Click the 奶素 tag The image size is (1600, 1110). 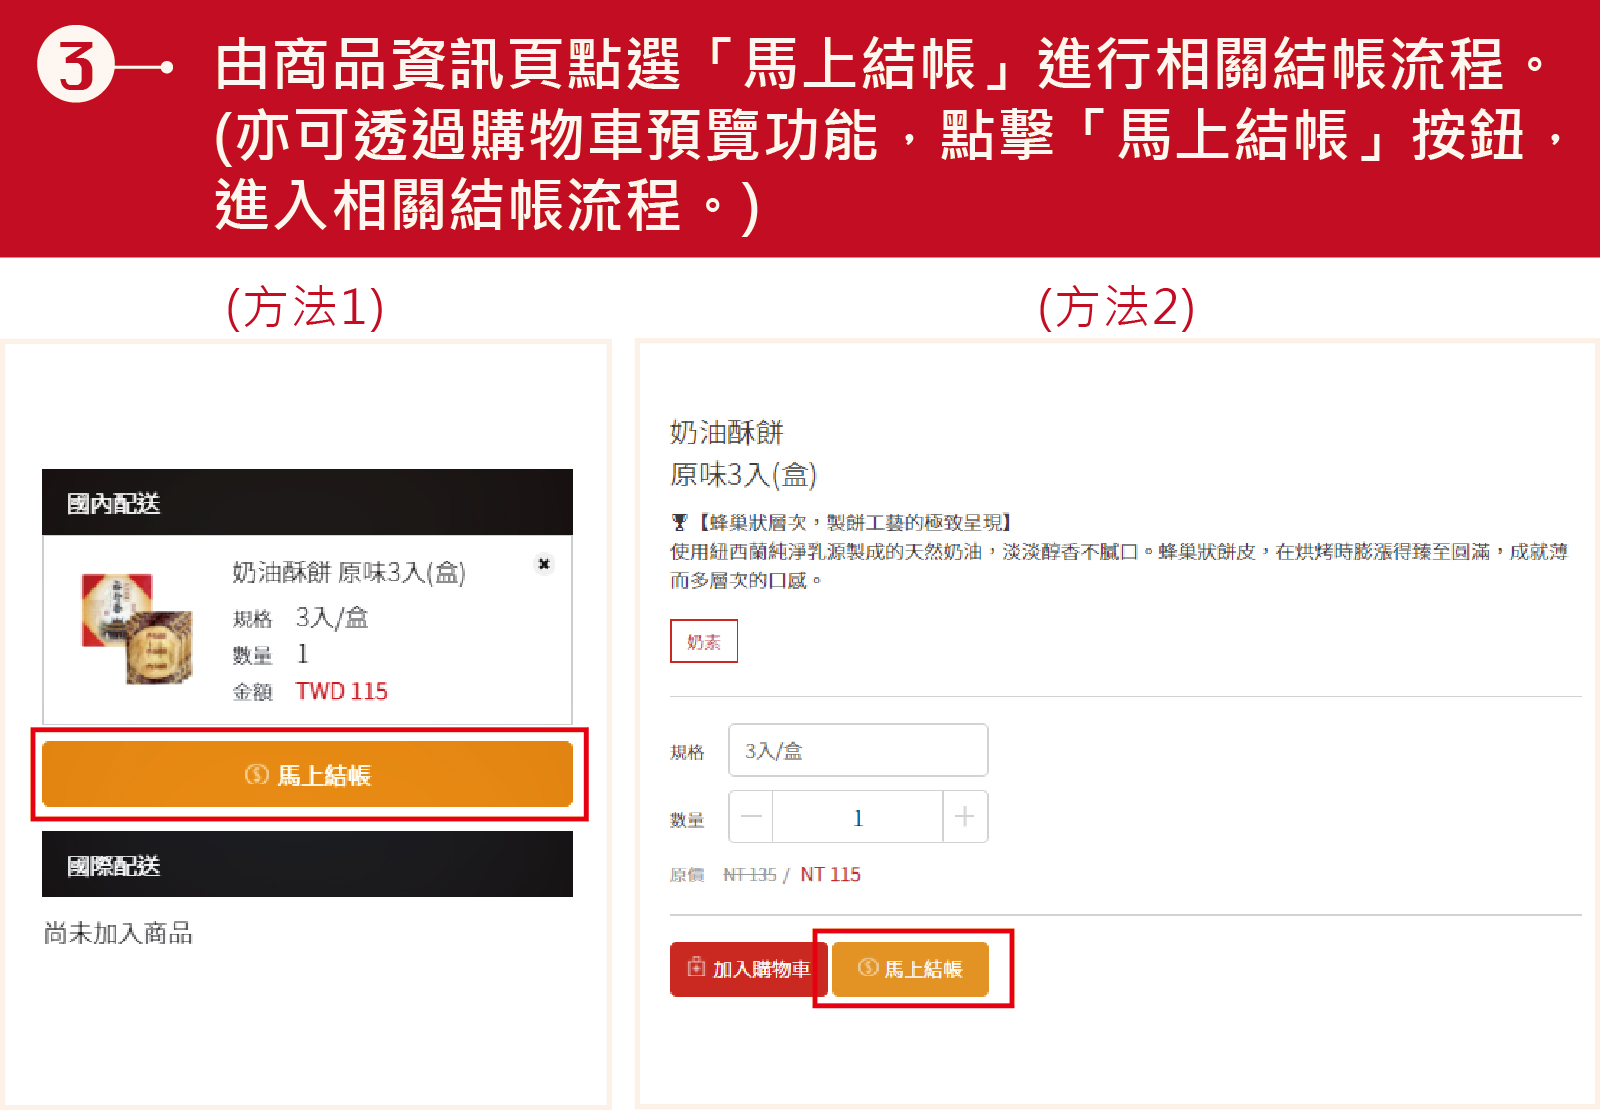coord(703,642)
